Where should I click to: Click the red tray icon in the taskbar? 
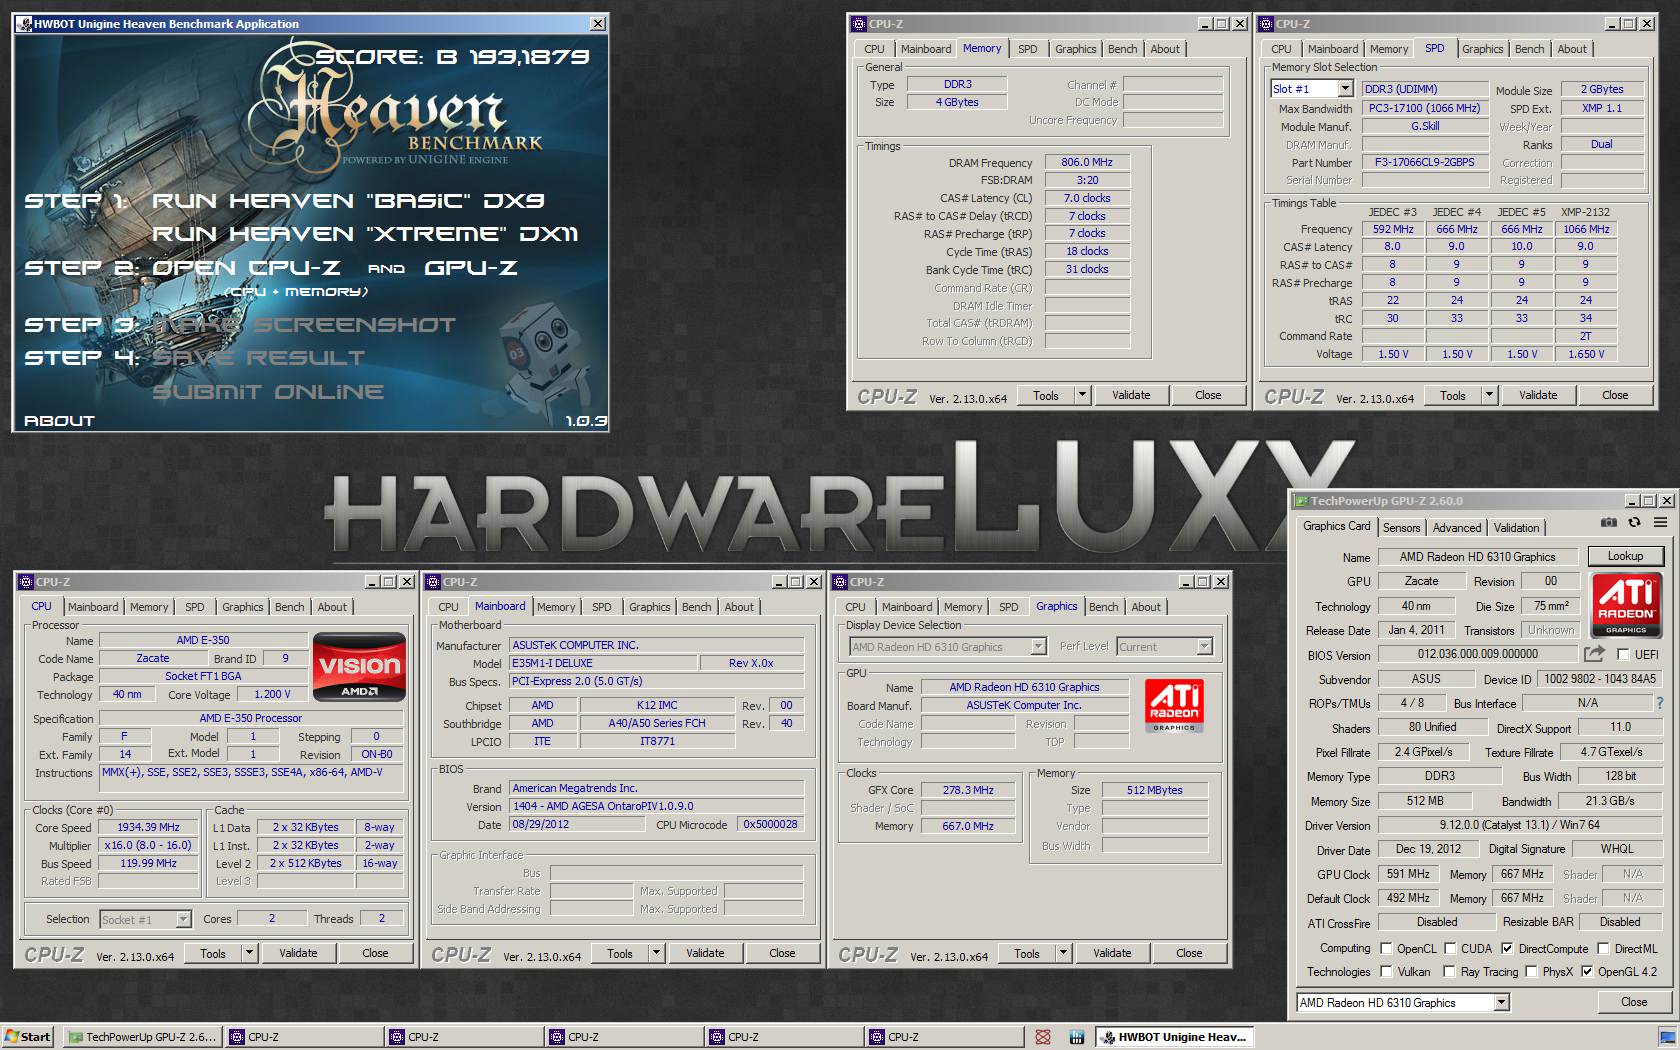1043,1037
